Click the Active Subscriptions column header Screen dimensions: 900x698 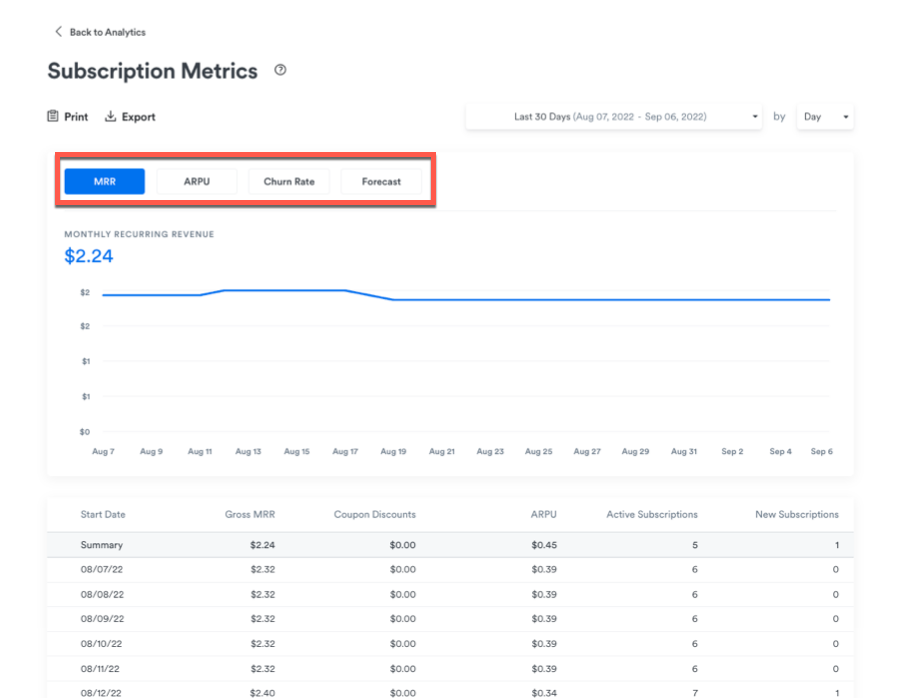coord(651,514)
